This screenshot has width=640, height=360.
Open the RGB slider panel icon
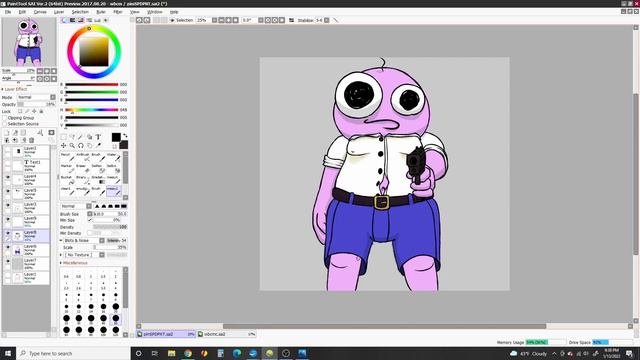pos(73,20)
